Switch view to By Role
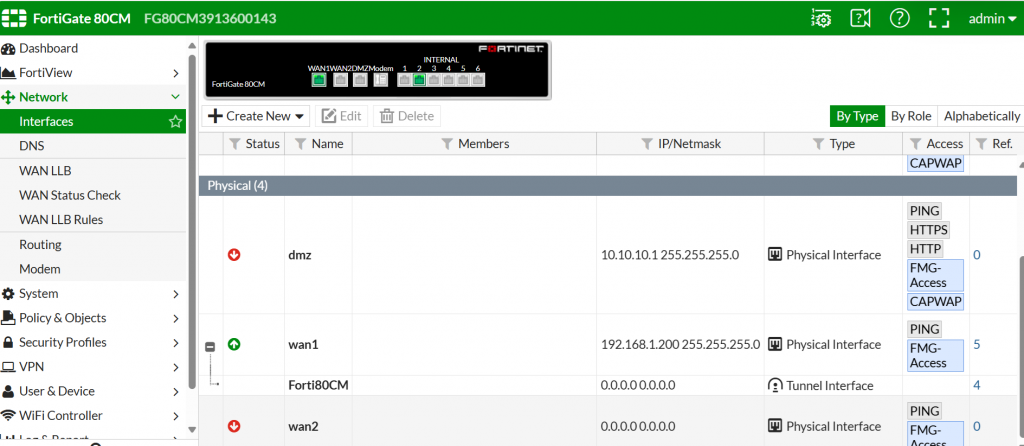Viewport: 1024px width, 446px height. click(911, 116)
